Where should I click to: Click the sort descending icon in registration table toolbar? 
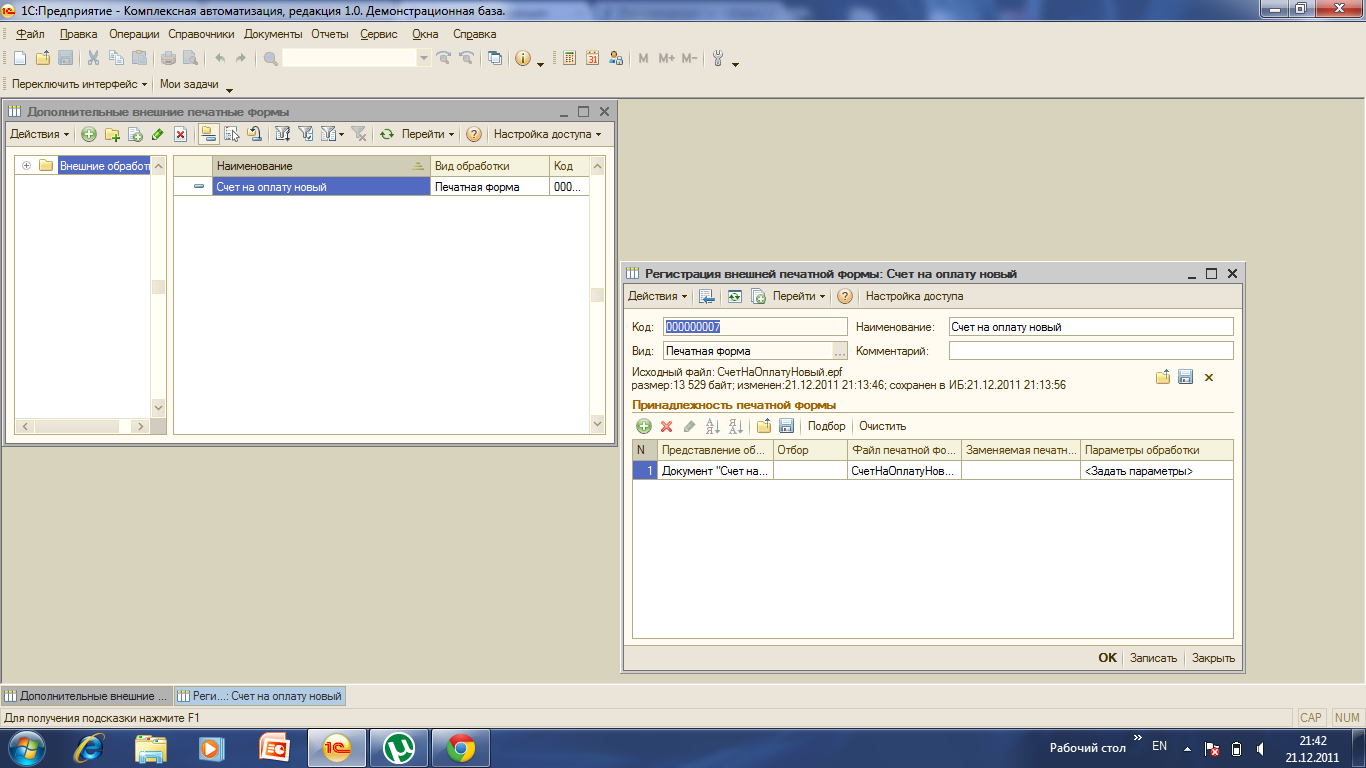pyautogui.click(x=736, y=426)
